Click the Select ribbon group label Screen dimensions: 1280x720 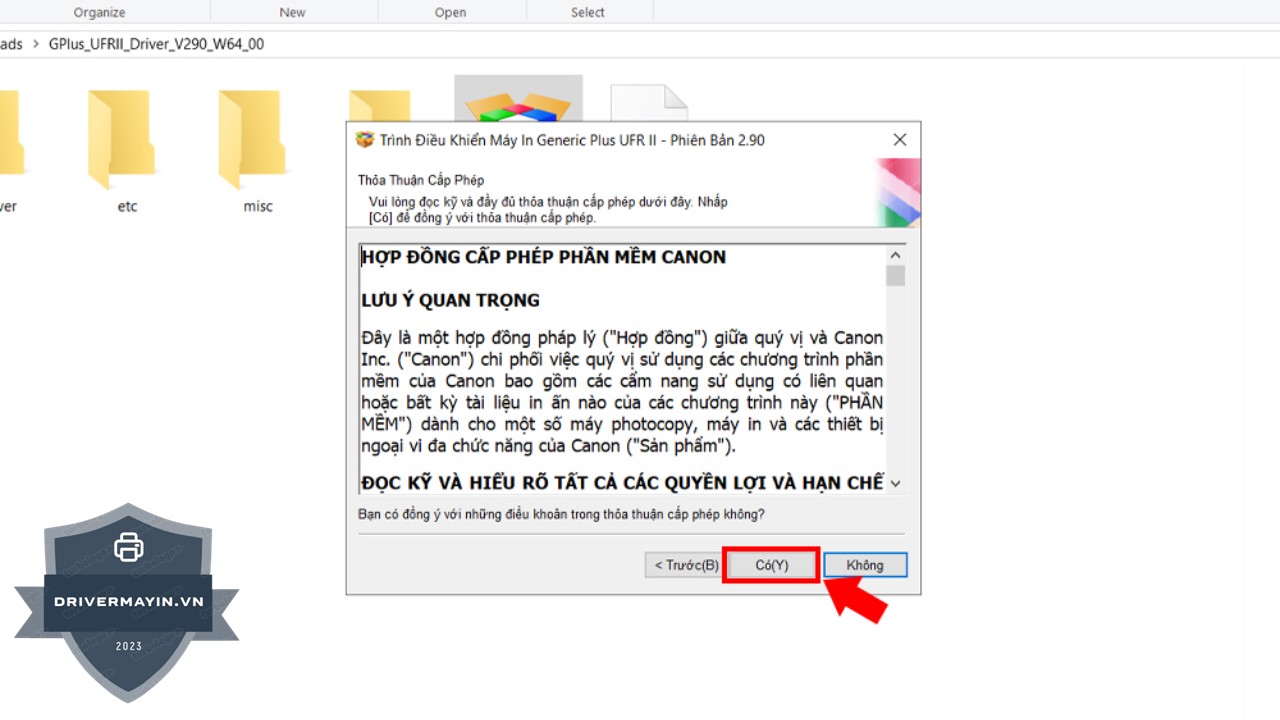coord(587,12)
